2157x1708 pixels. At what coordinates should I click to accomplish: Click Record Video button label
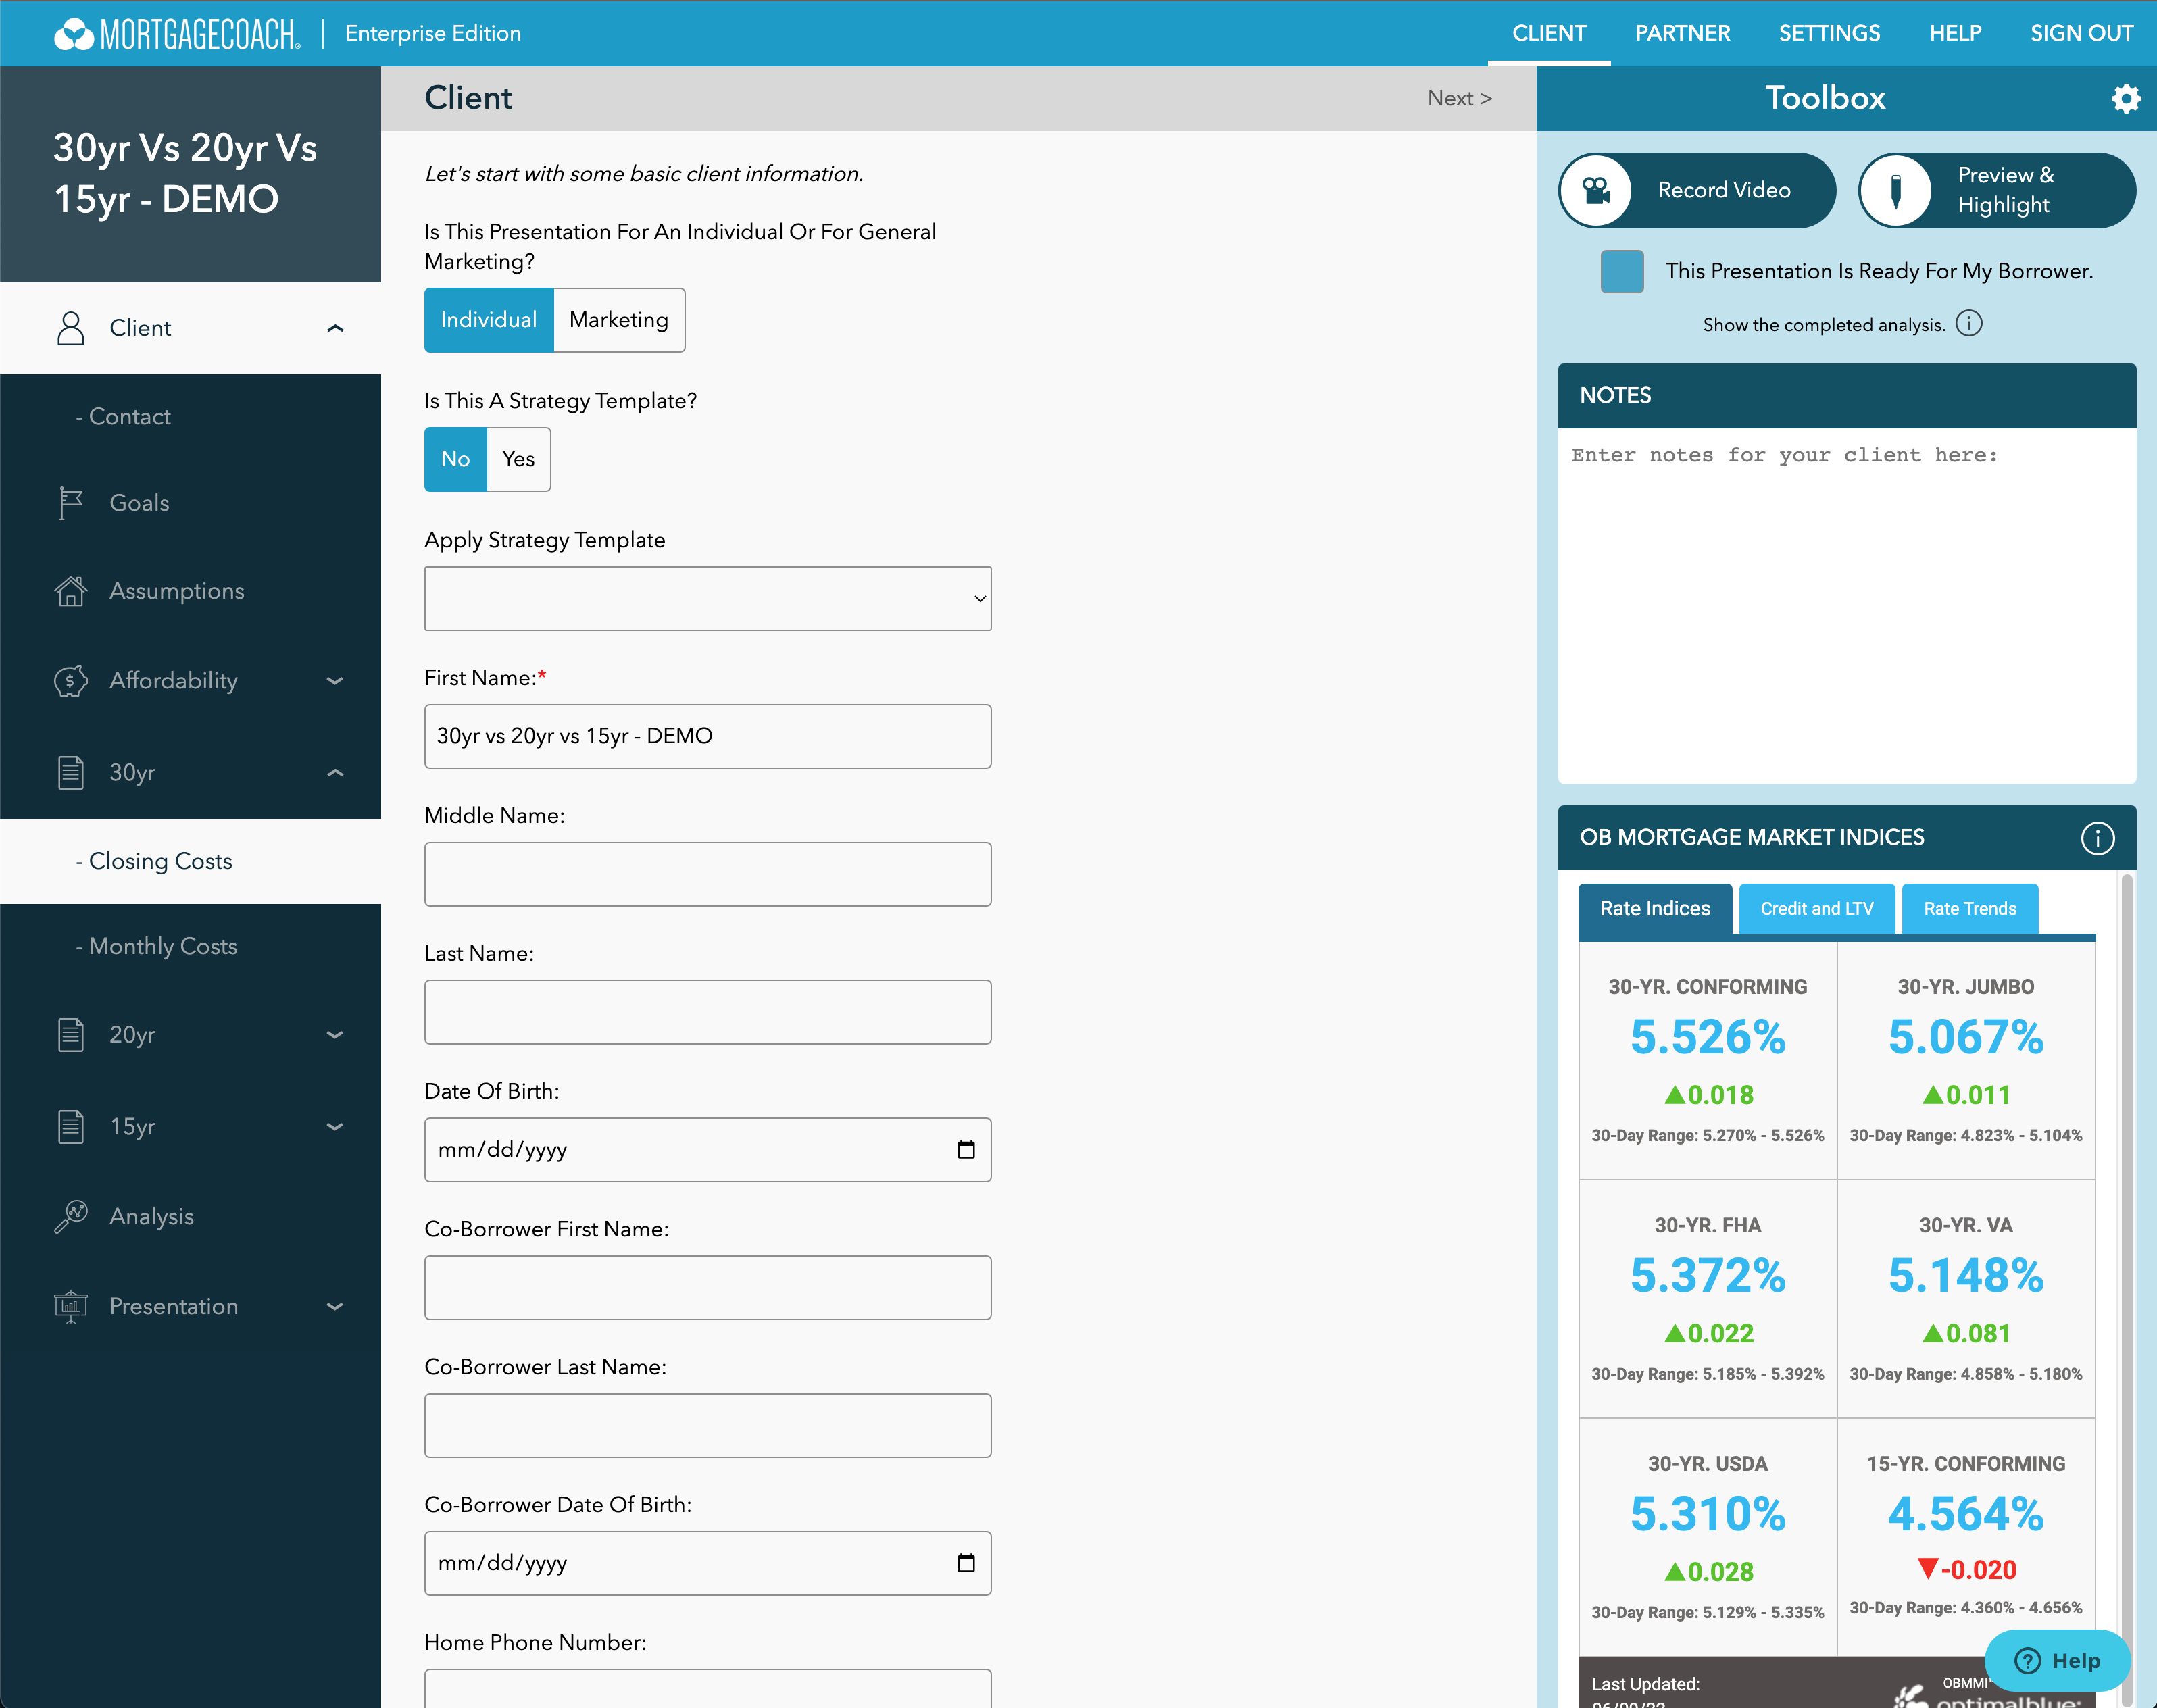click(1724, 190)
